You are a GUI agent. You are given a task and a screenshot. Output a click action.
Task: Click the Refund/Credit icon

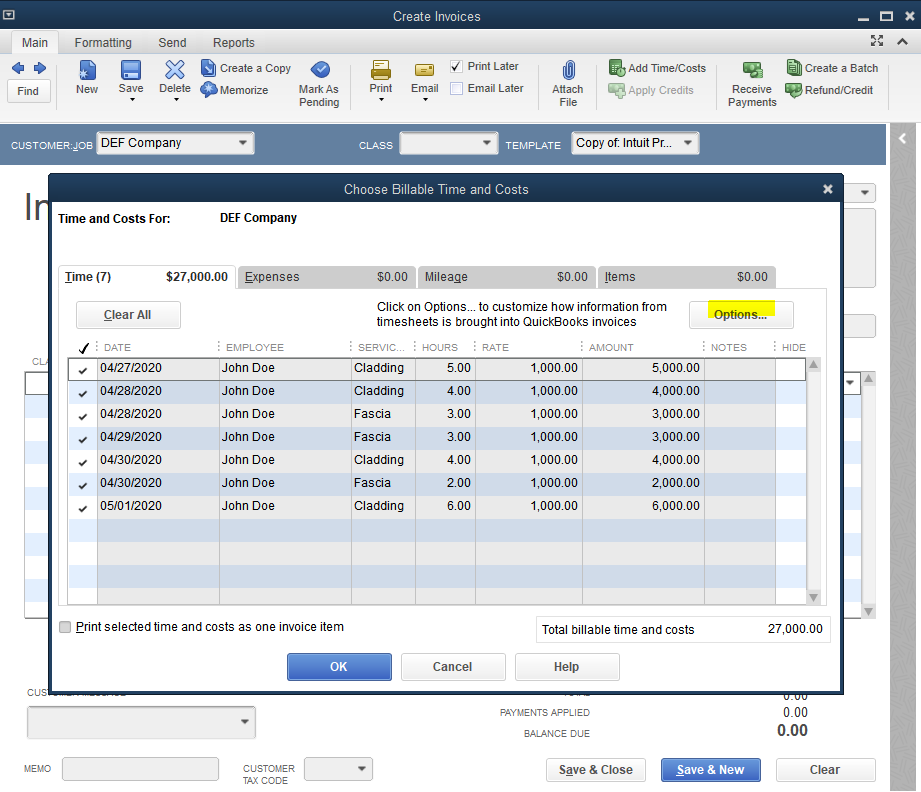coord(794,90)
